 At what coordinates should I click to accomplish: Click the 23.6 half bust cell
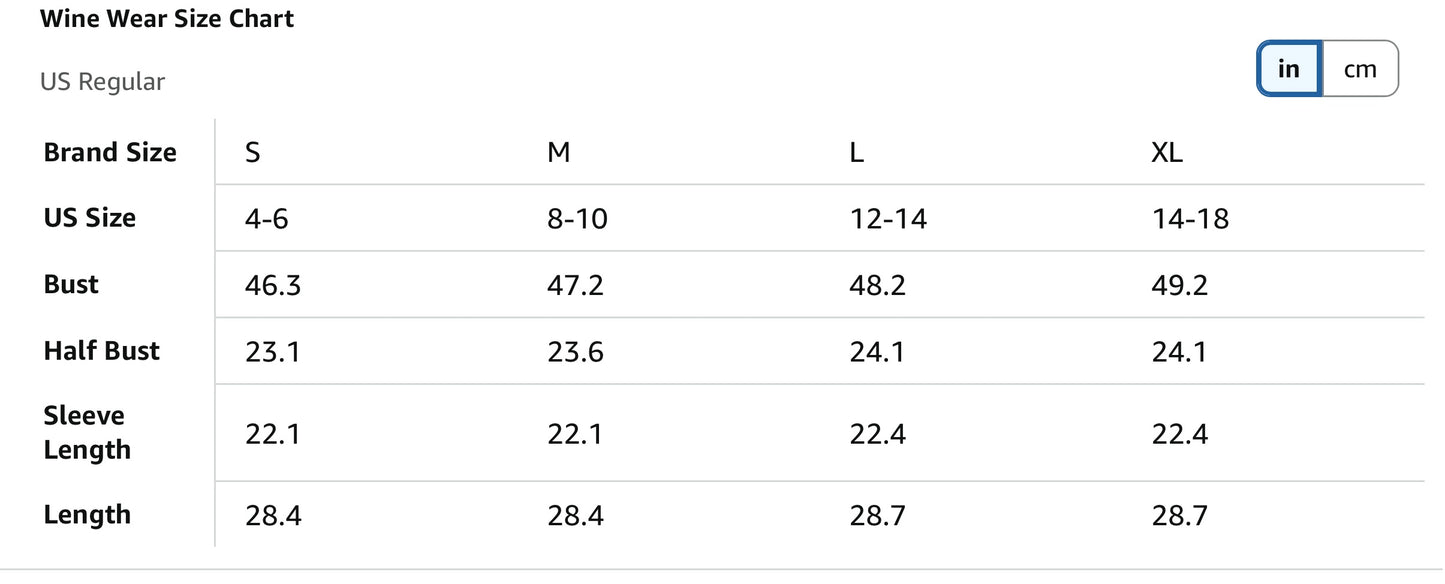(575, 352)
